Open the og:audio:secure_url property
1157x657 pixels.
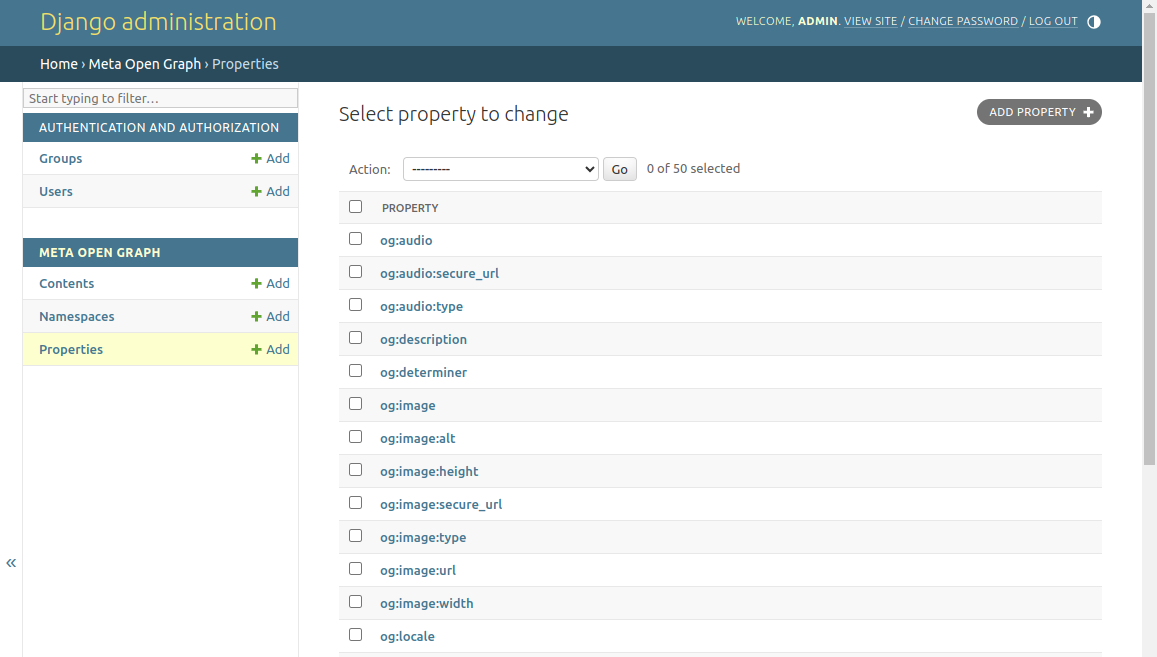(440, 273)
